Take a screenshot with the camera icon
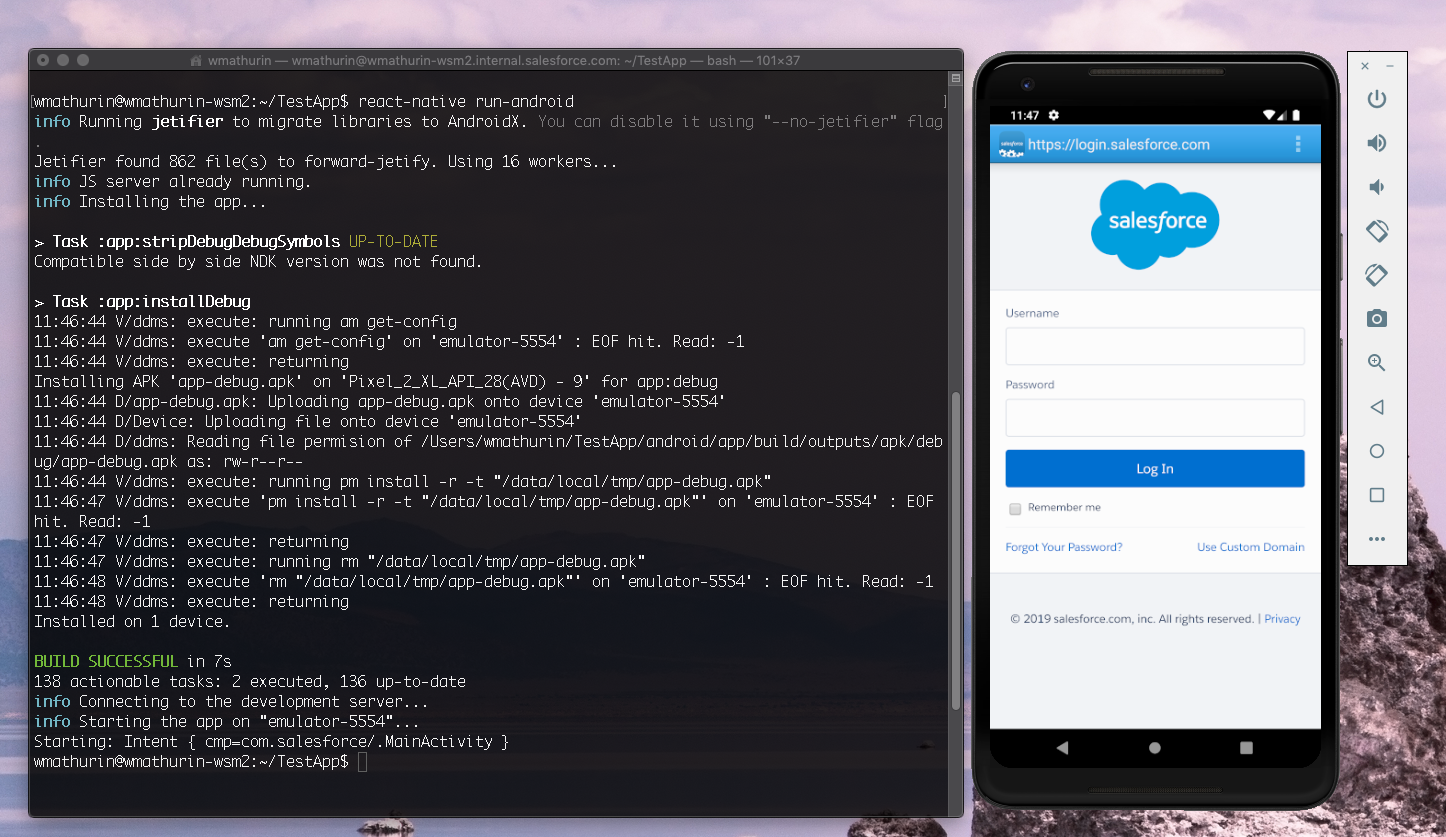This screenshot has width=1446, height=837. point(1377,319)
